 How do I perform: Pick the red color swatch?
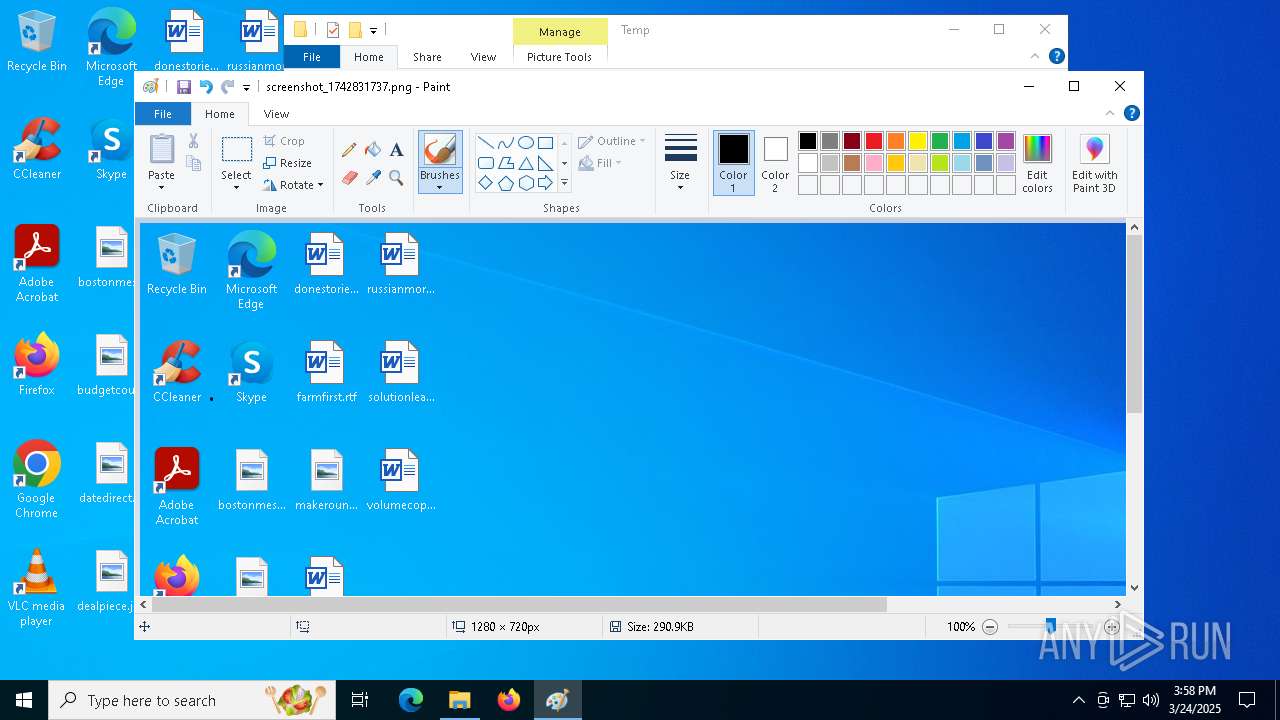click(x=874, y=141)
